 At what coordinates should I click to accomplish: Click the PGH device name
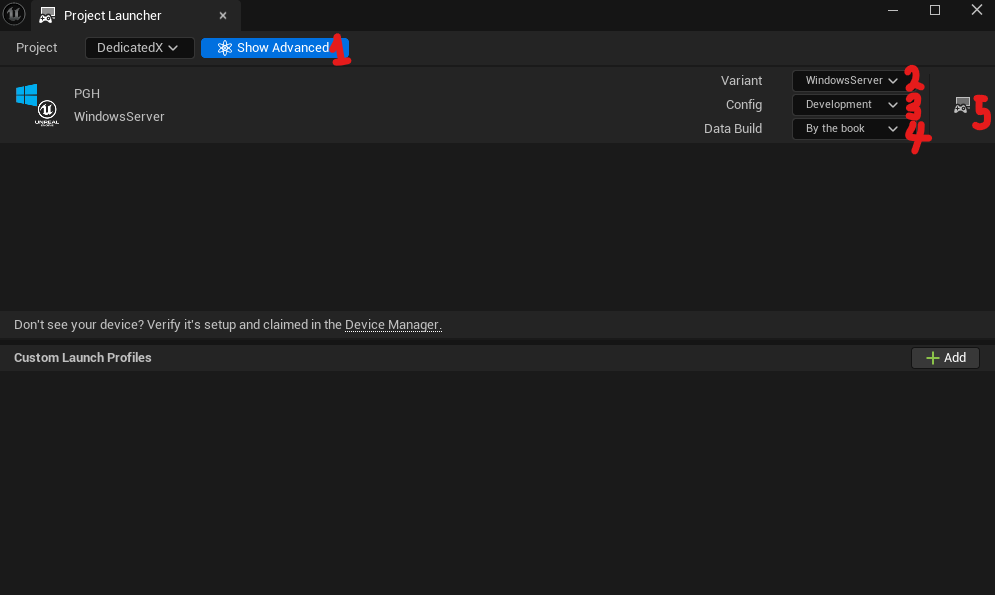(87, 93)
